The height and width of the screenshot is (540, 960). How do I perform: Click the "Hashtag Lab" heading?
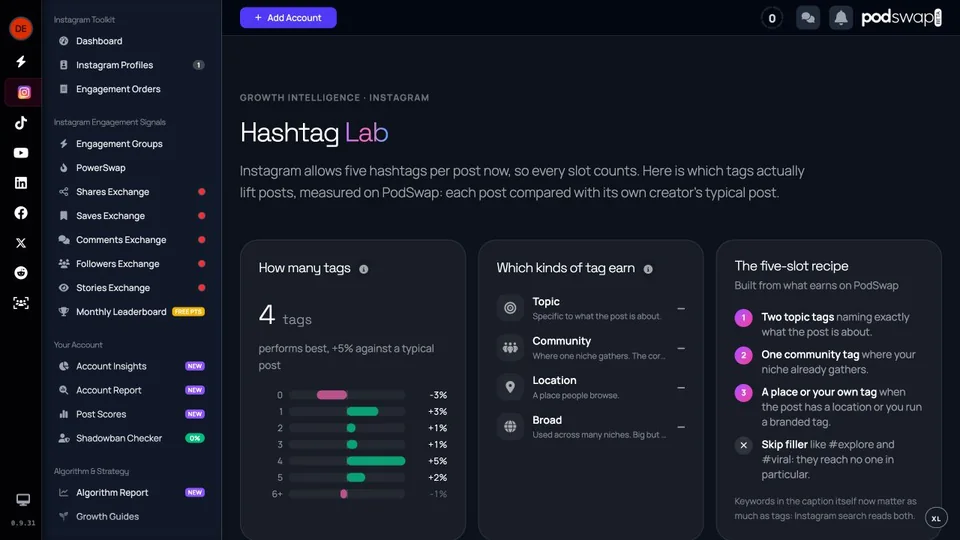(x=314, y=132)
